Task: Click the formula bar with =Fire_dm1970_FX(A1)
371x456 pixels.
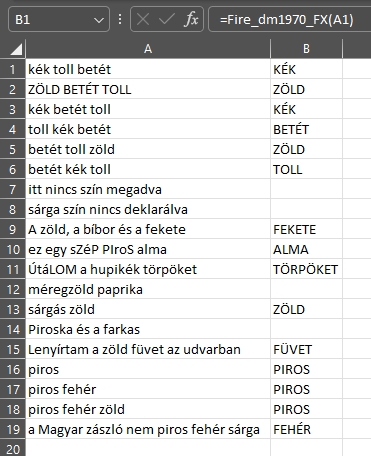Action: tap(289, 19)
